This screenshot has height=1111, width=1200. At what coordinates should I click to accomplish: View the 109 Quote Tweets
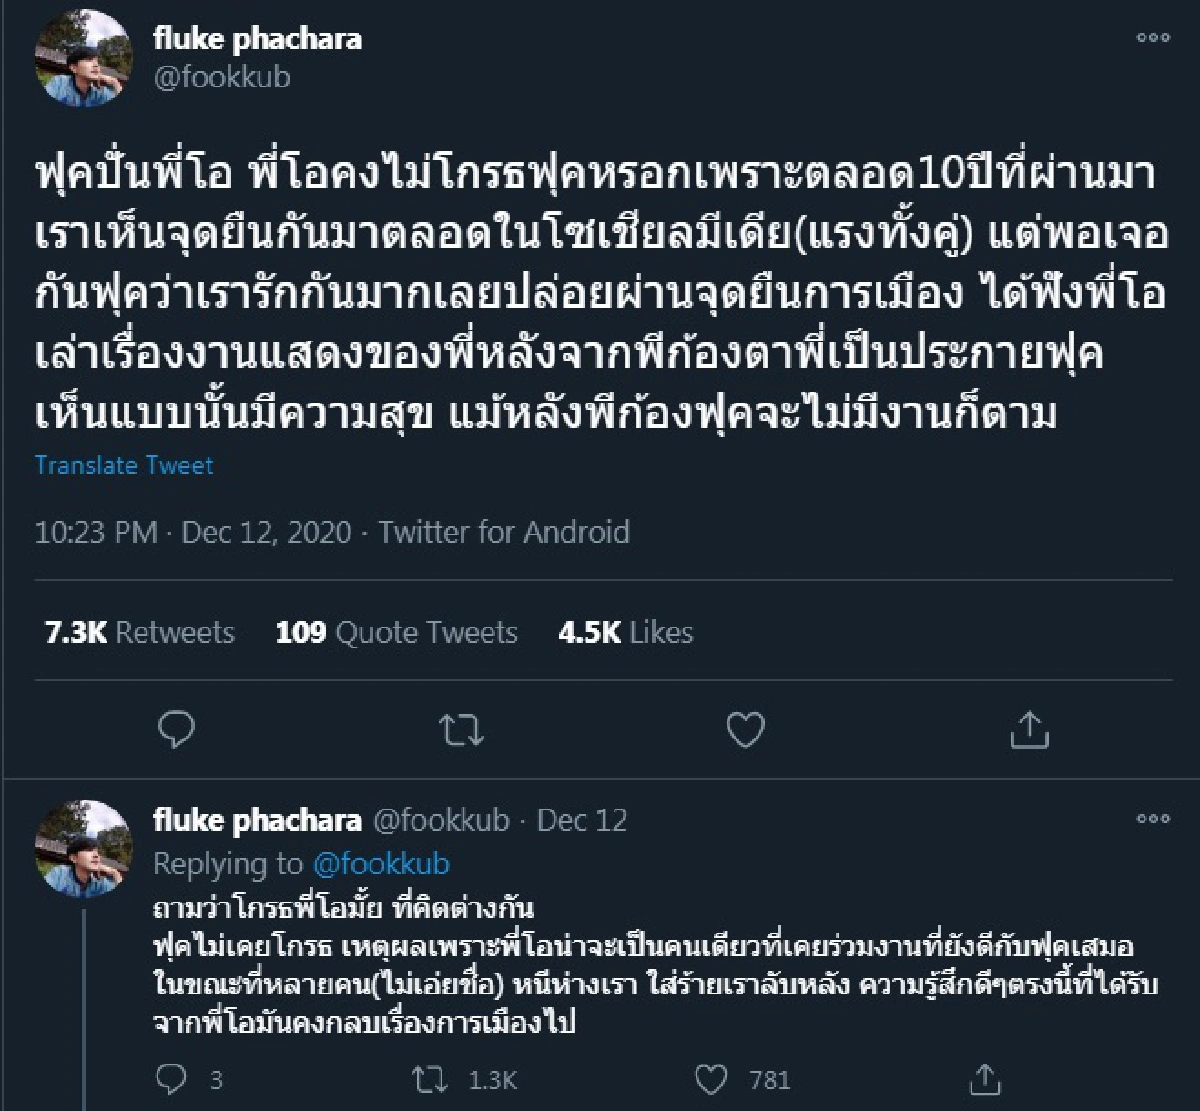(397, 632)
